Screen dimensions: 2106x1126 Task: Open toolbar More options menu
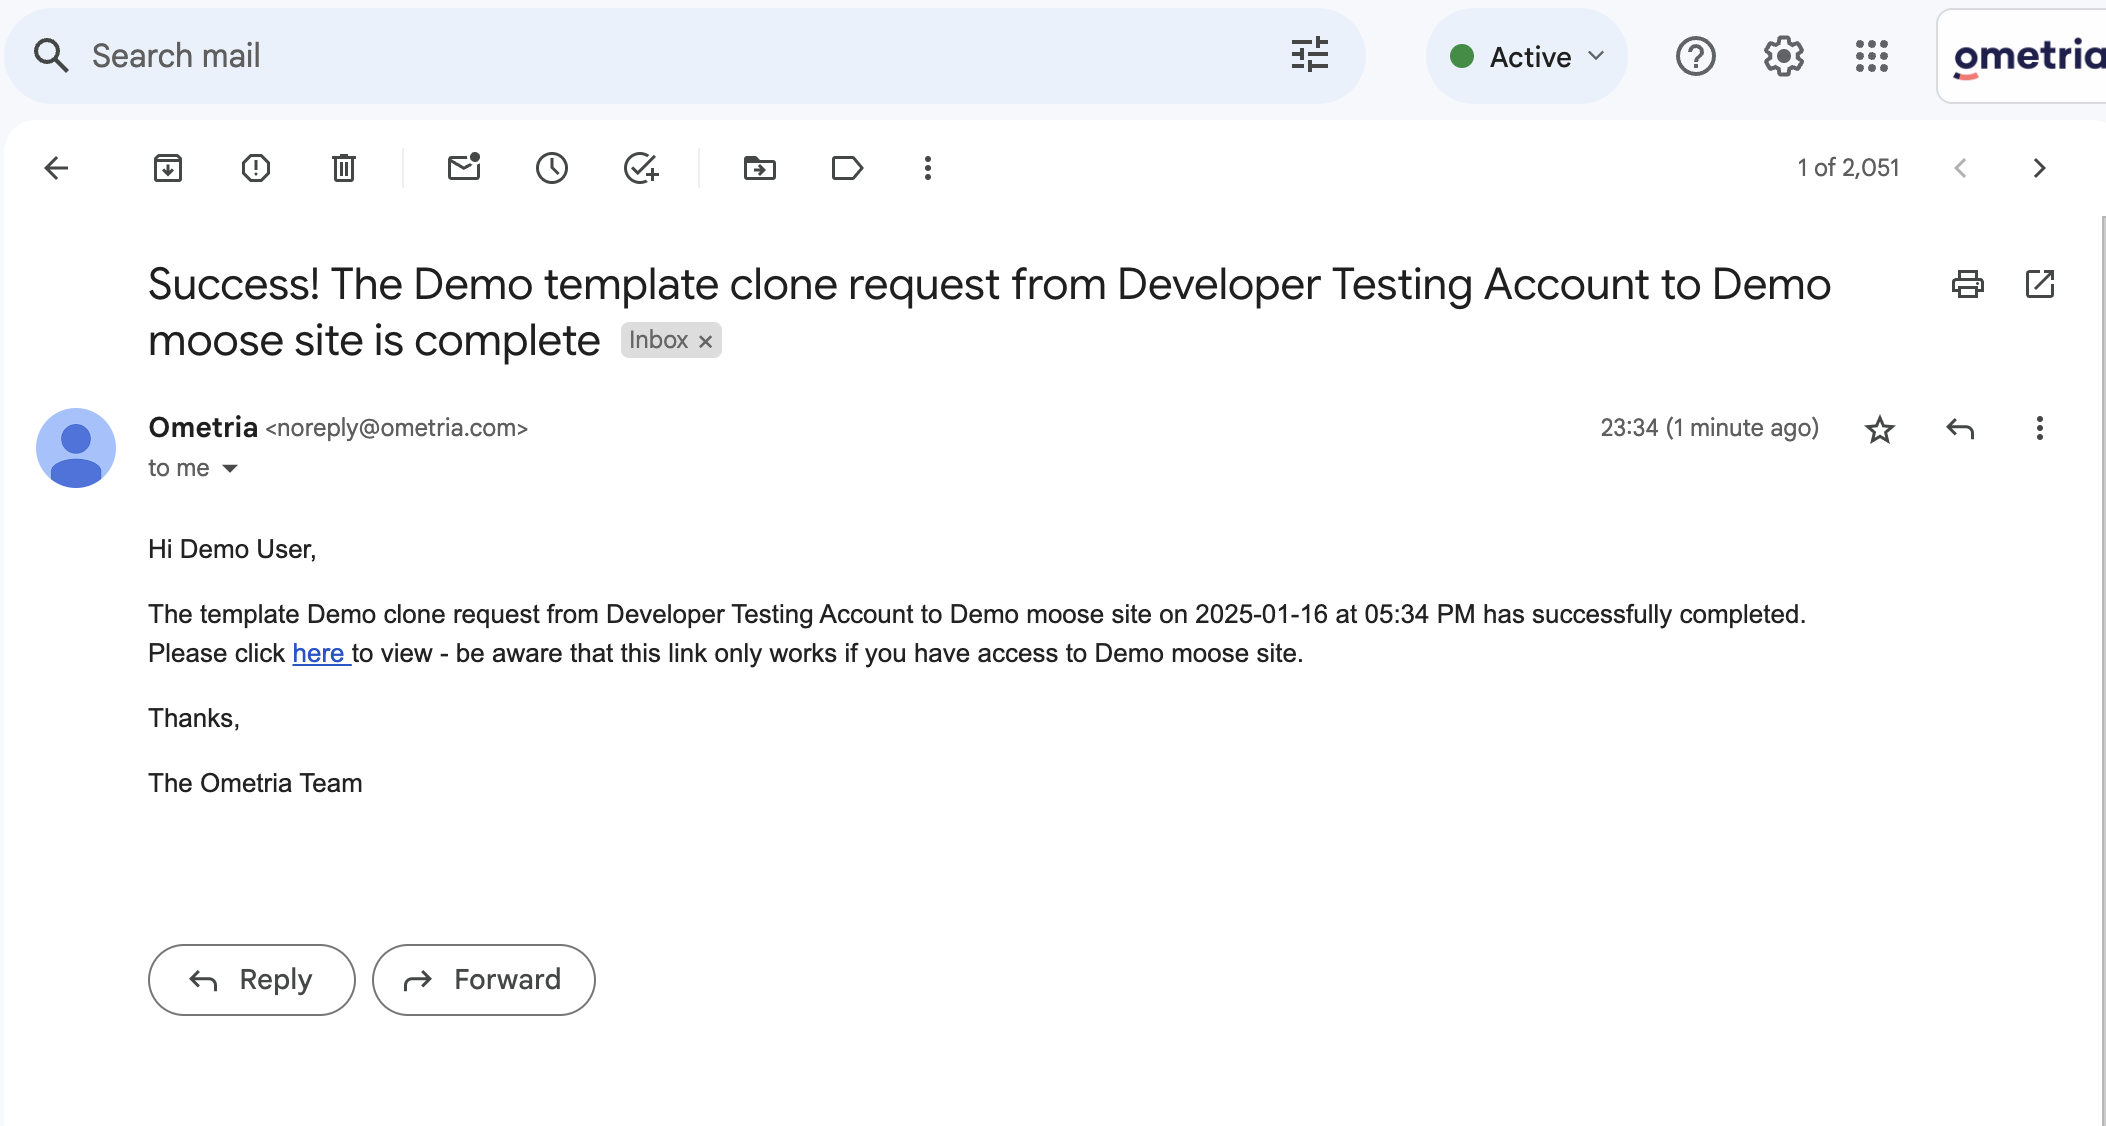(x=928, y=168)
